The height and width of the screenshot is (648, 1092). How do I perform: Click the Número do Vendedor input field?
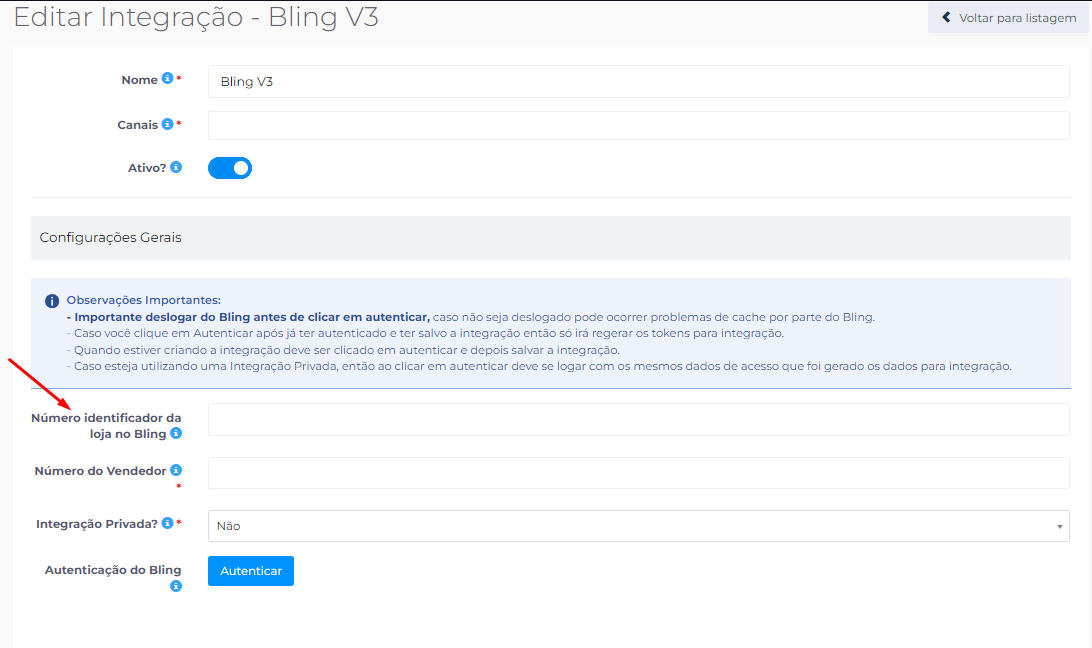pos(639,473)
